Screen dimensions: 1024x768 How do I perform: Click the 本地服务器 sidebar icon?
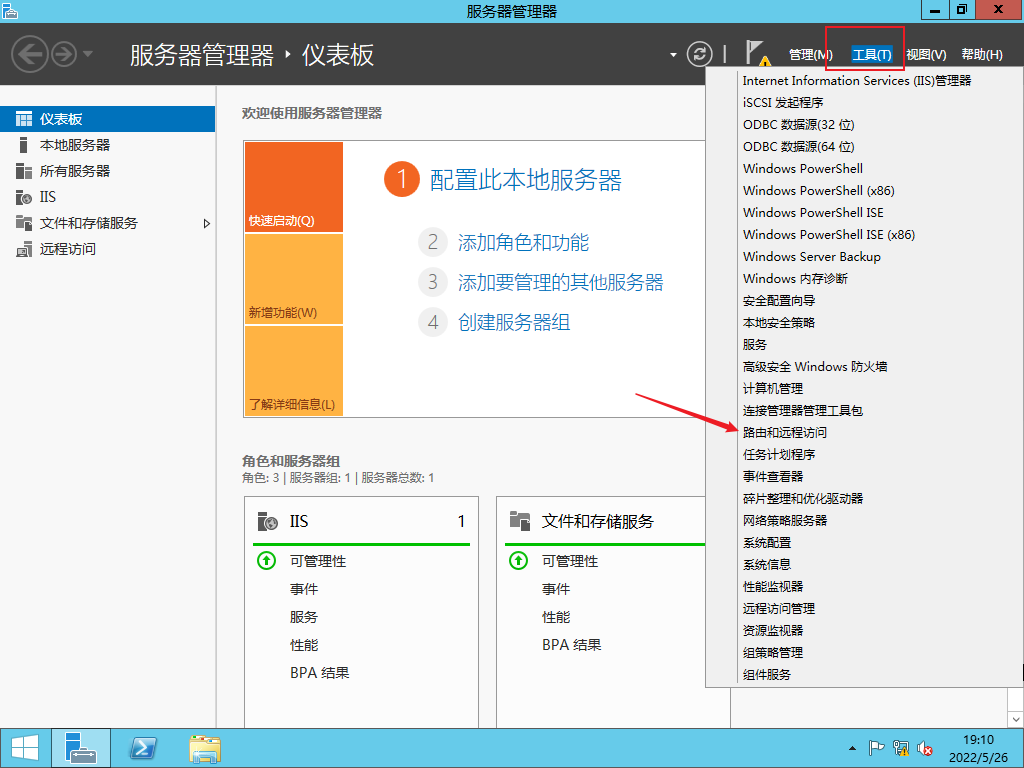(x=24, y=145)
